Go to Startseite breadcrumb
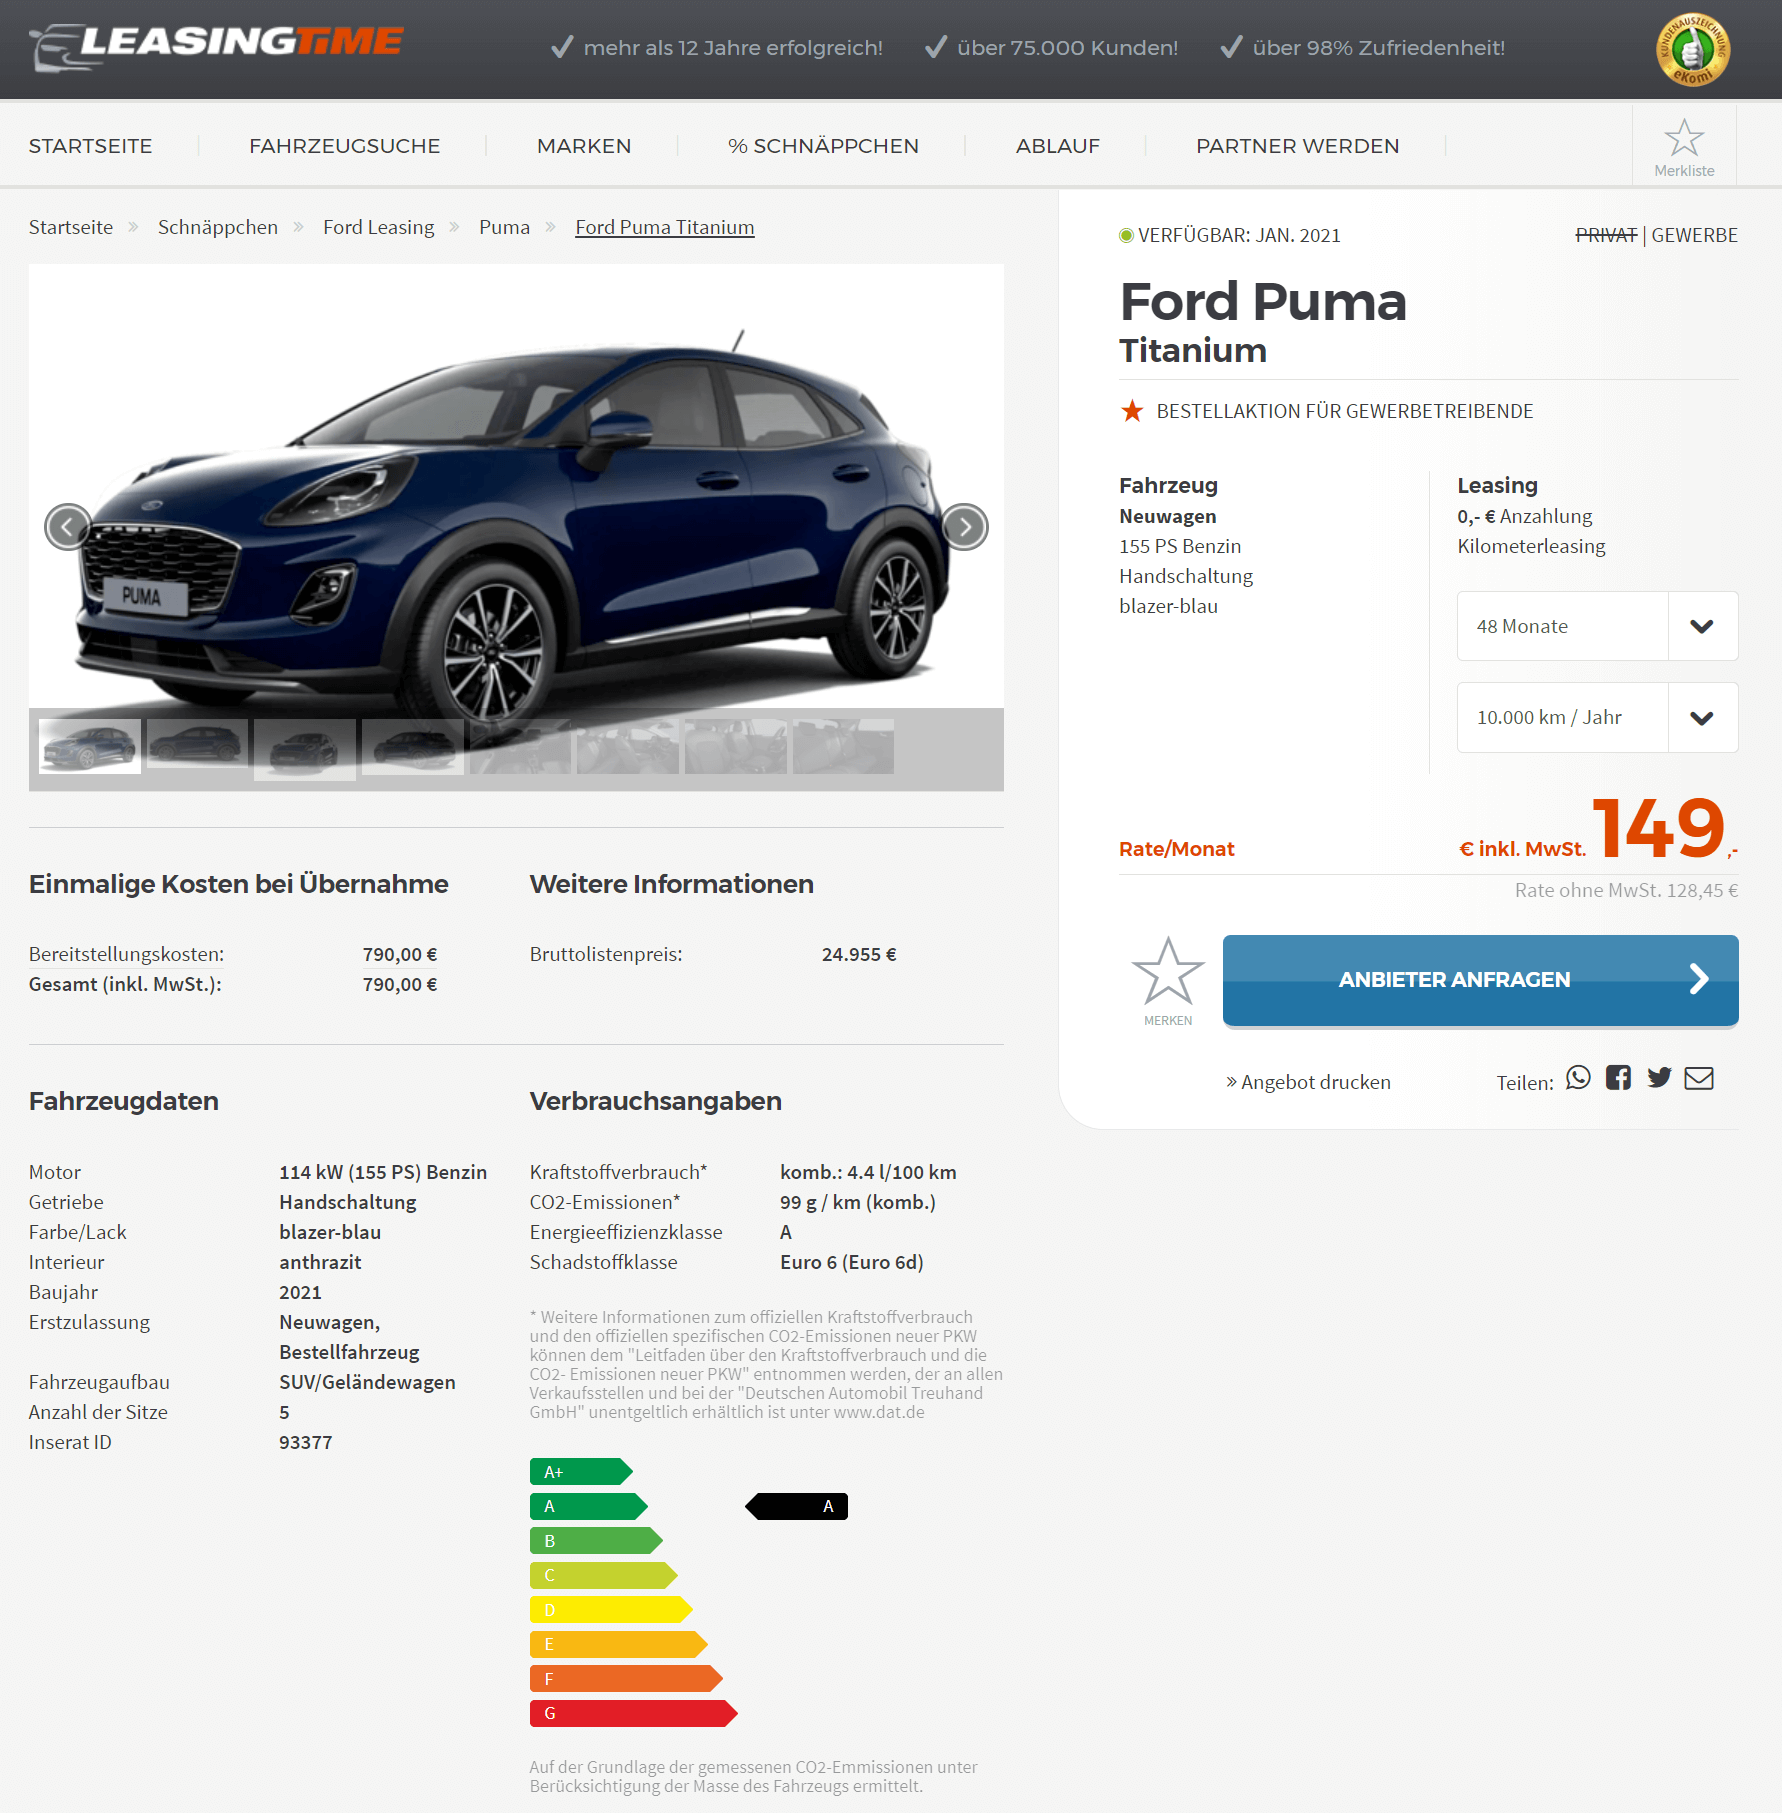Screen dimensions: 1782x1813 (x=70, y=227)
